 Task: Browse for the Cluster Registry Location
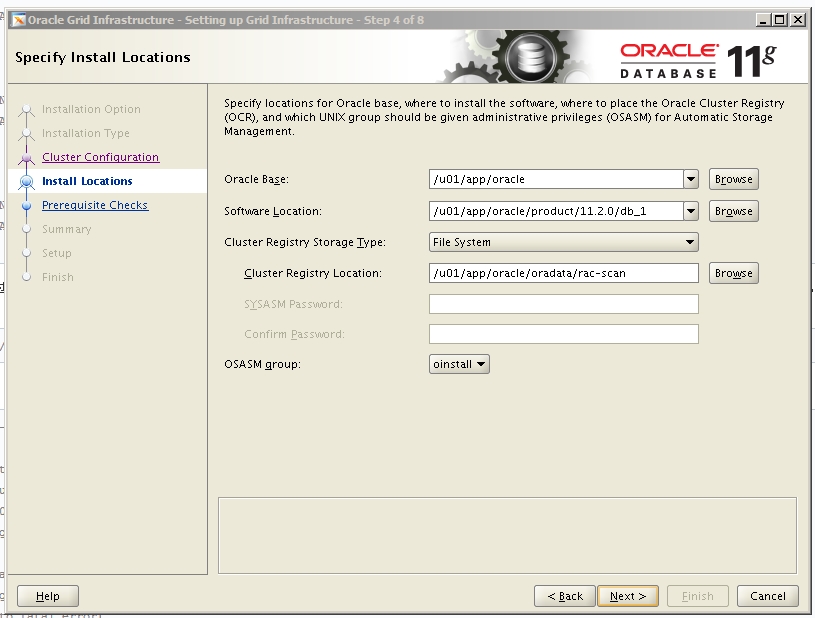click(x=733, y=273)
